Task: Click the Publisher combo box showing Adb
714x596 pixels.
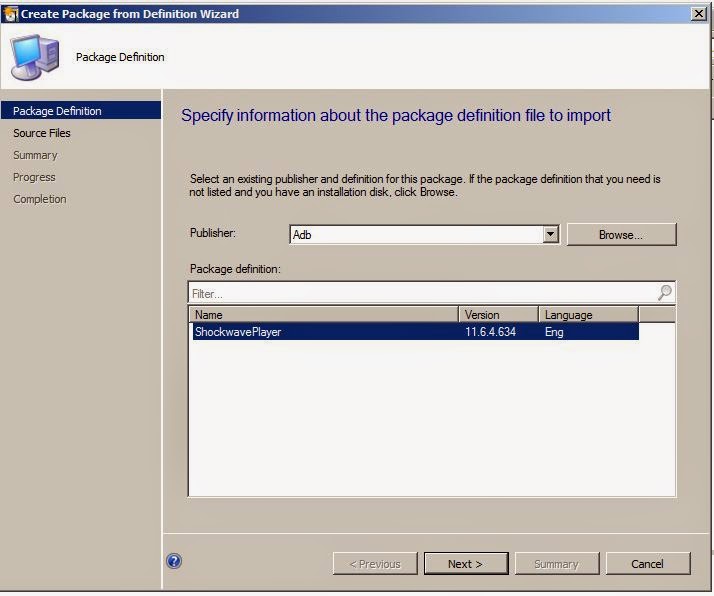Action: pyautogui.click(x=424, y=234)
